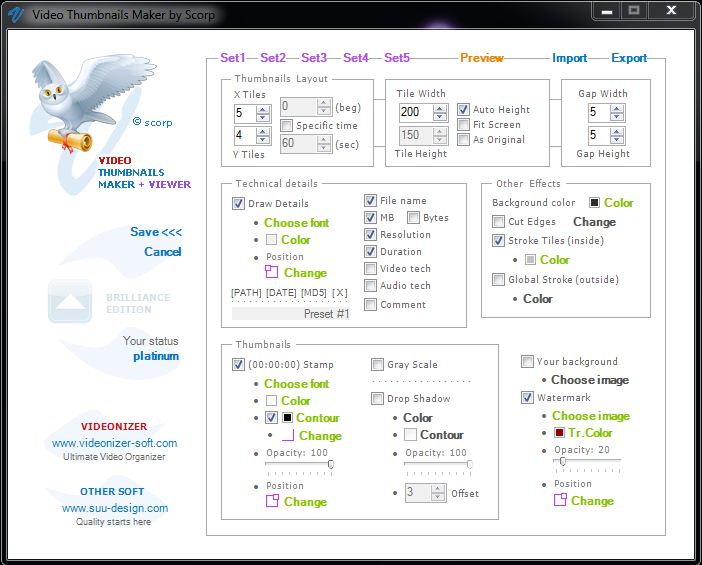Click the details Position corner icon

pyautogui.click(x=271, y=272)
